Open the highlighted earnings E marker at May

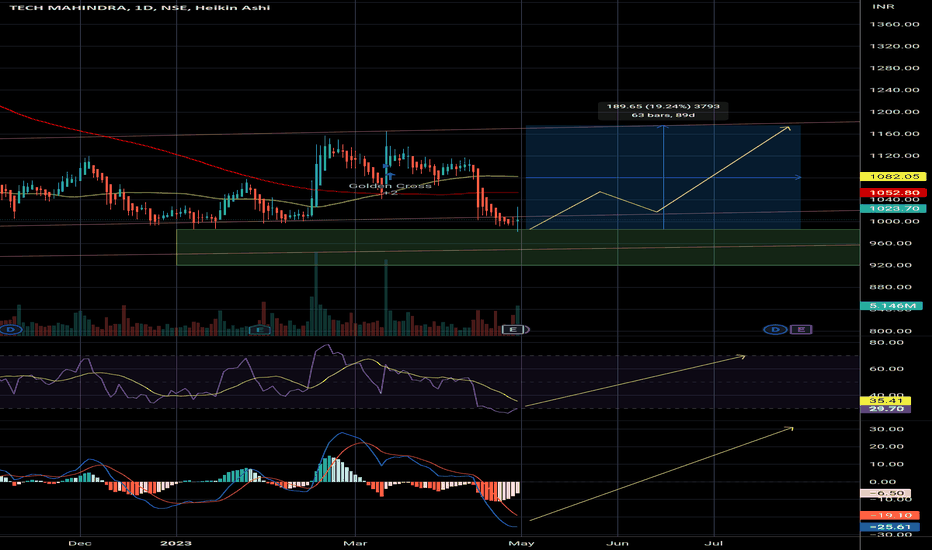(513, 329)
